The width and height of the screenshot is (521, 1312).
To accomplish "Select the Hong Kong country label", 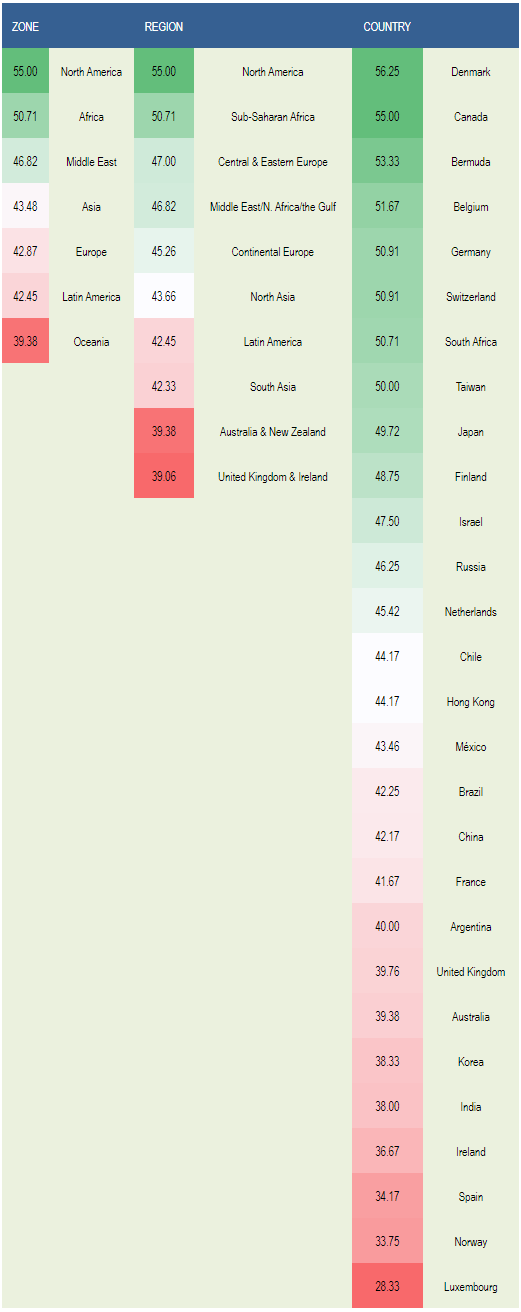I will tap(470, 702).
